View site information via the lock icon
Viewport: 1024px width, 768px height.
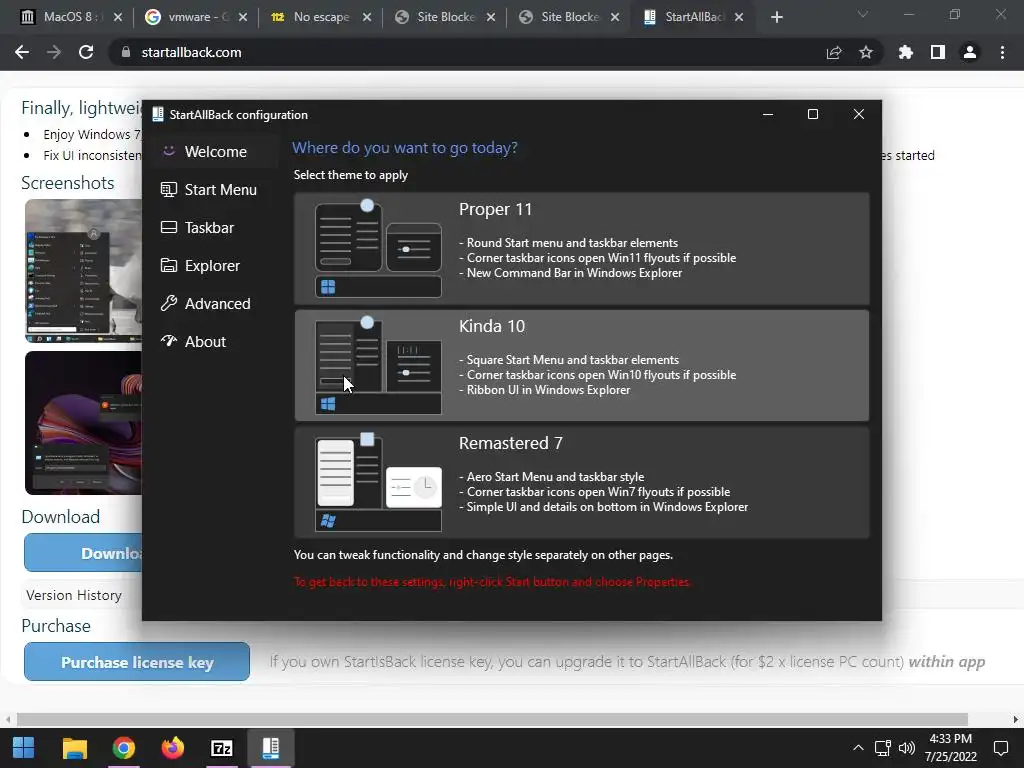click(x=126, y=52)
